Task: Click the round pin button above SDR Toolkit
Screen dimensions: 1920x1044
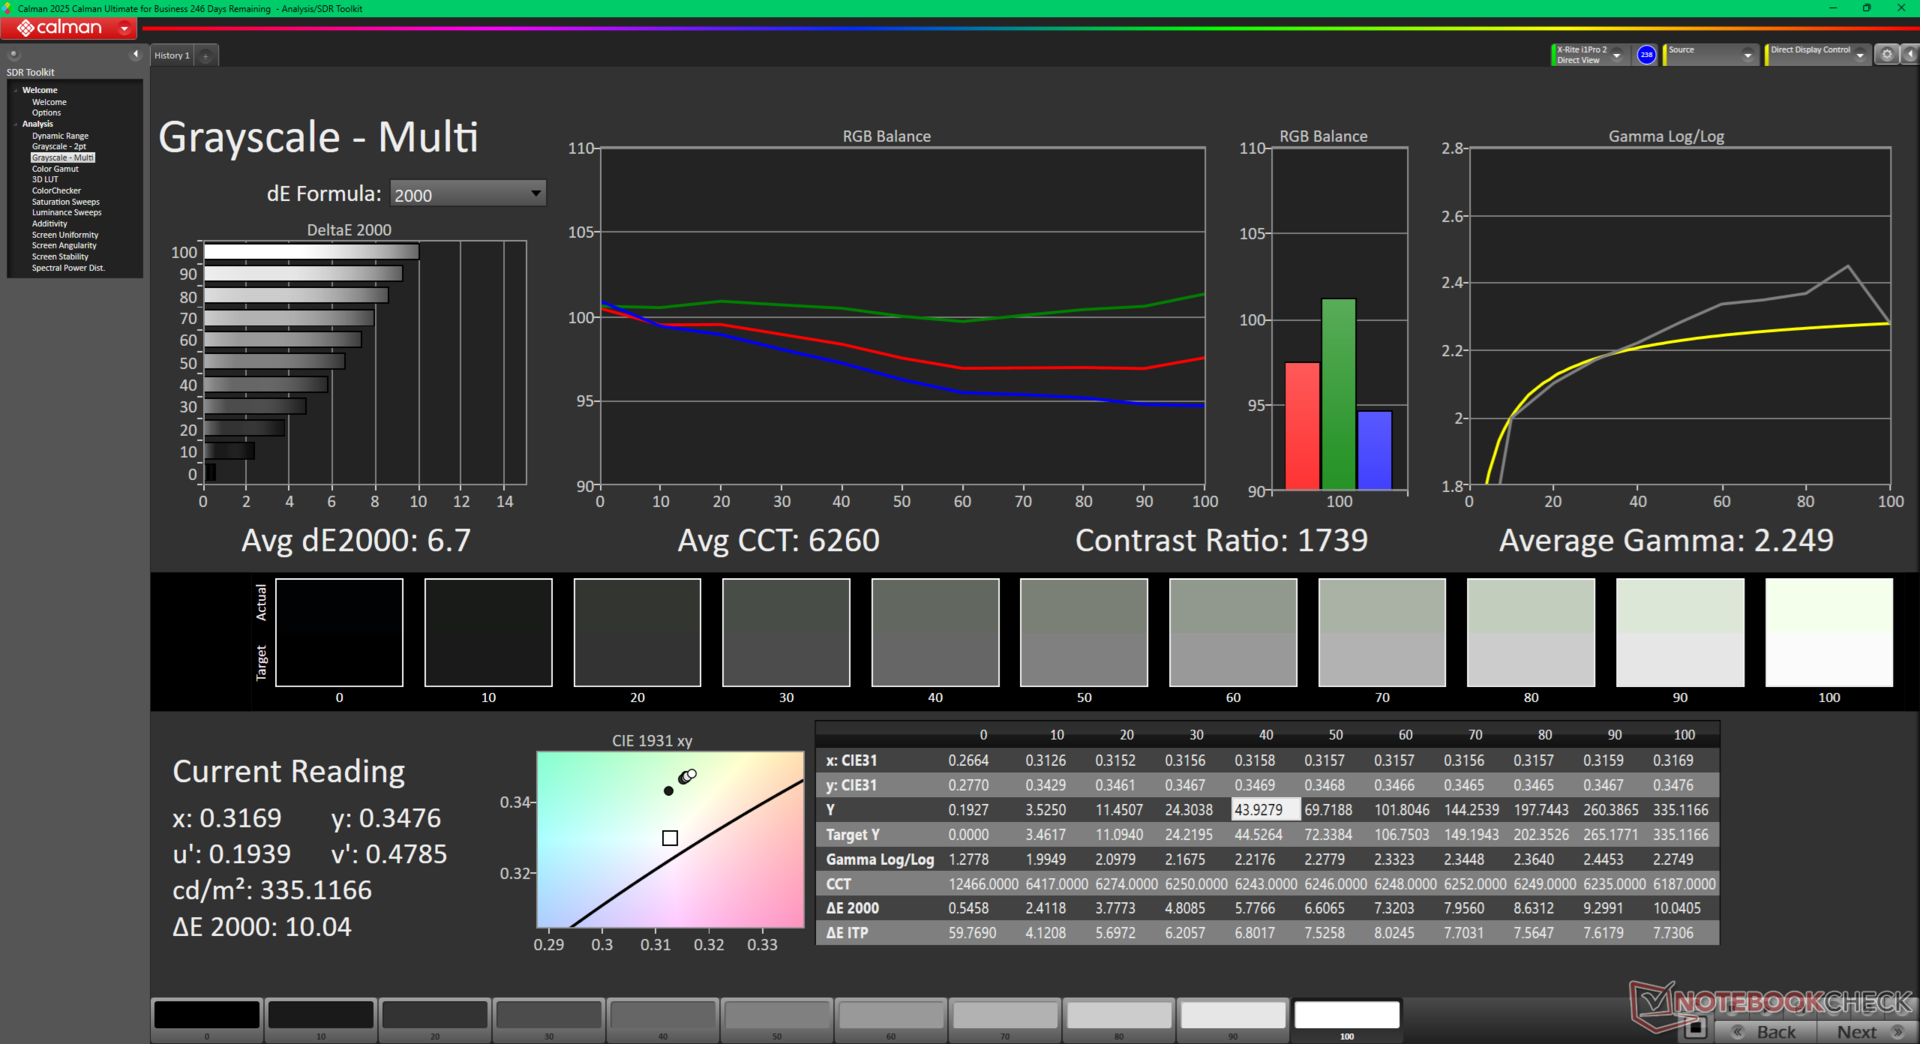Action: (14, 54)
